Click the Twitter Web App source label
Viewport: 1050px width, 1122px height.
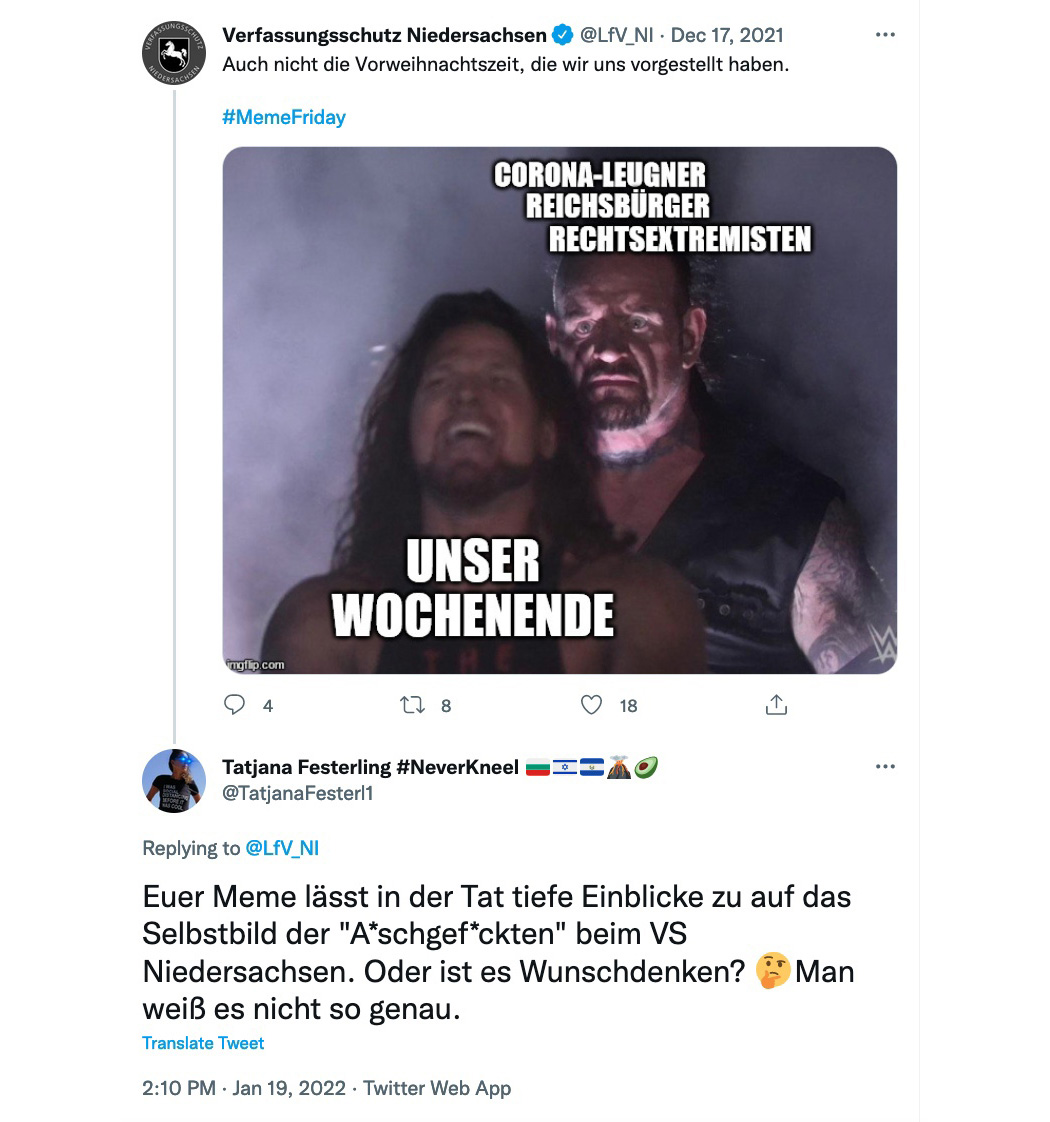[437, 1088]
